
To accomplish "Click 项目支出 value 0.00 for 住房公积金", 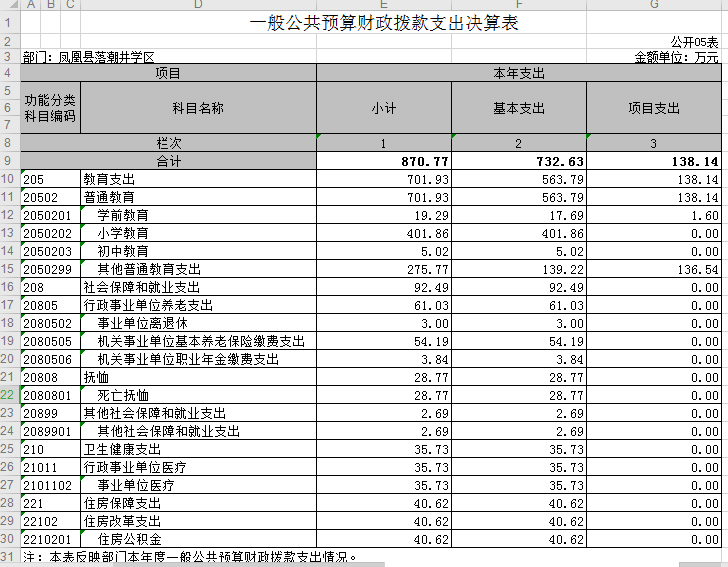I will point(654,539).
